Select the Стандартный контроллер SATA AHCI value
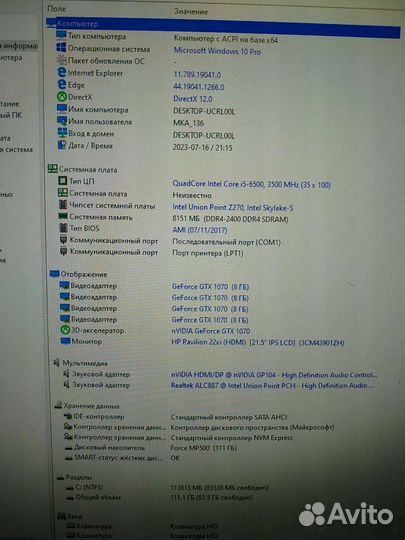The image size is (405, 540). click(x=229, y=417)
